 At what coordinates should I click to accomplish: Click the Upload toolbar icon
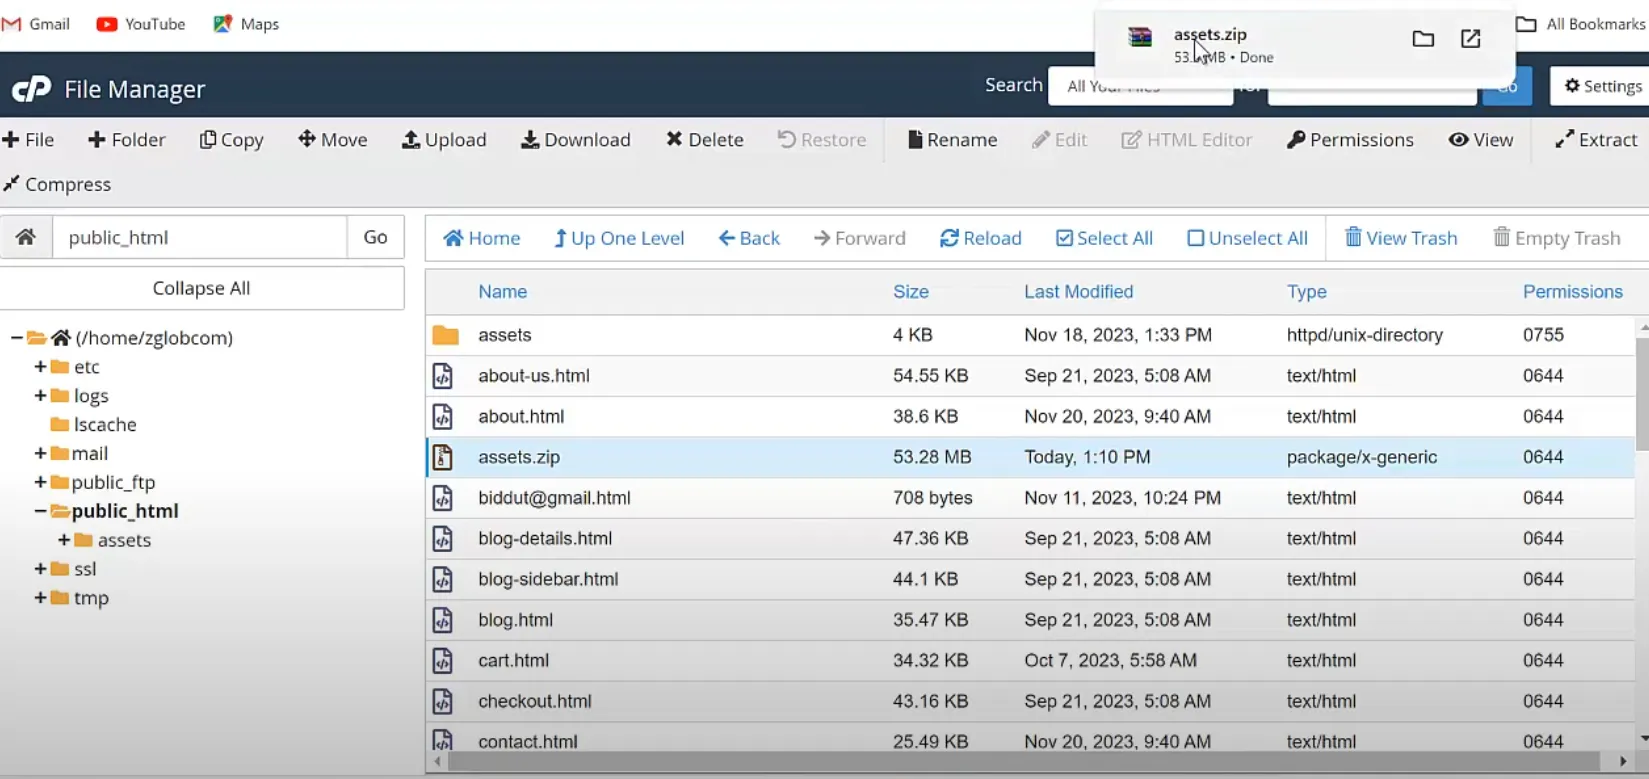411,140
